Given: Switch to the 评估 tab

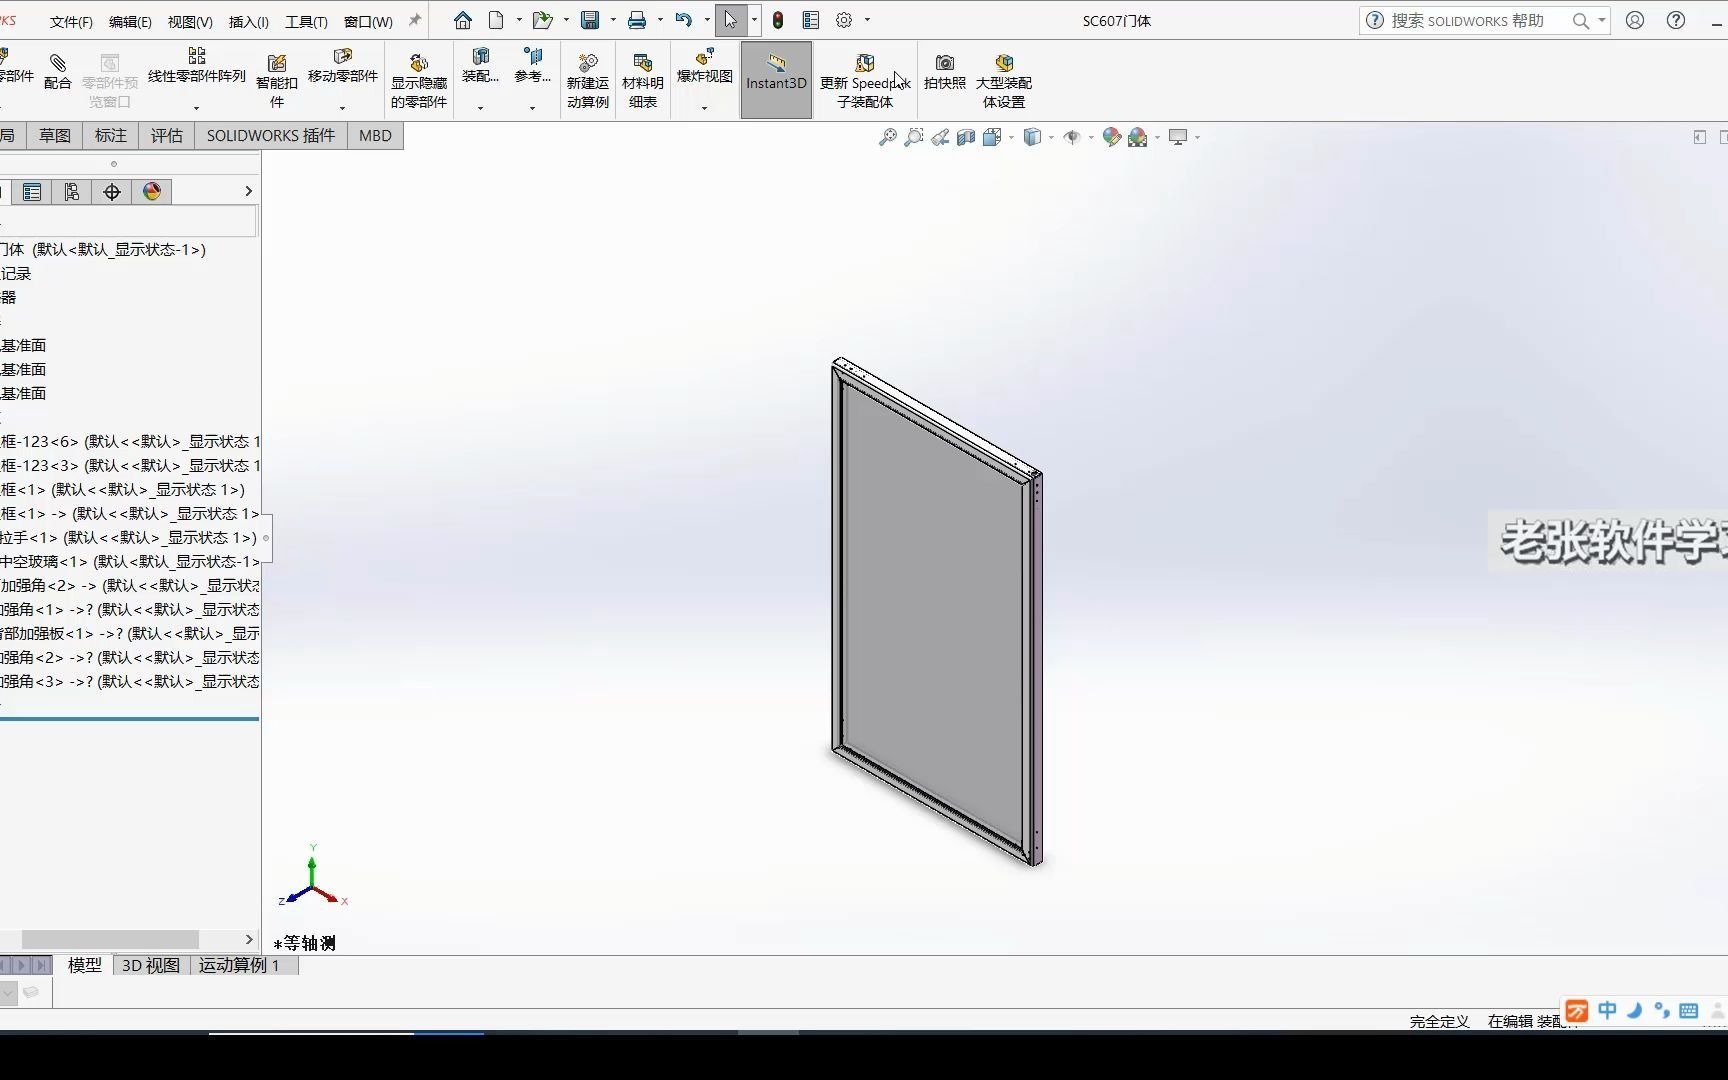Looking at the screenshot, I should (167, 136).
